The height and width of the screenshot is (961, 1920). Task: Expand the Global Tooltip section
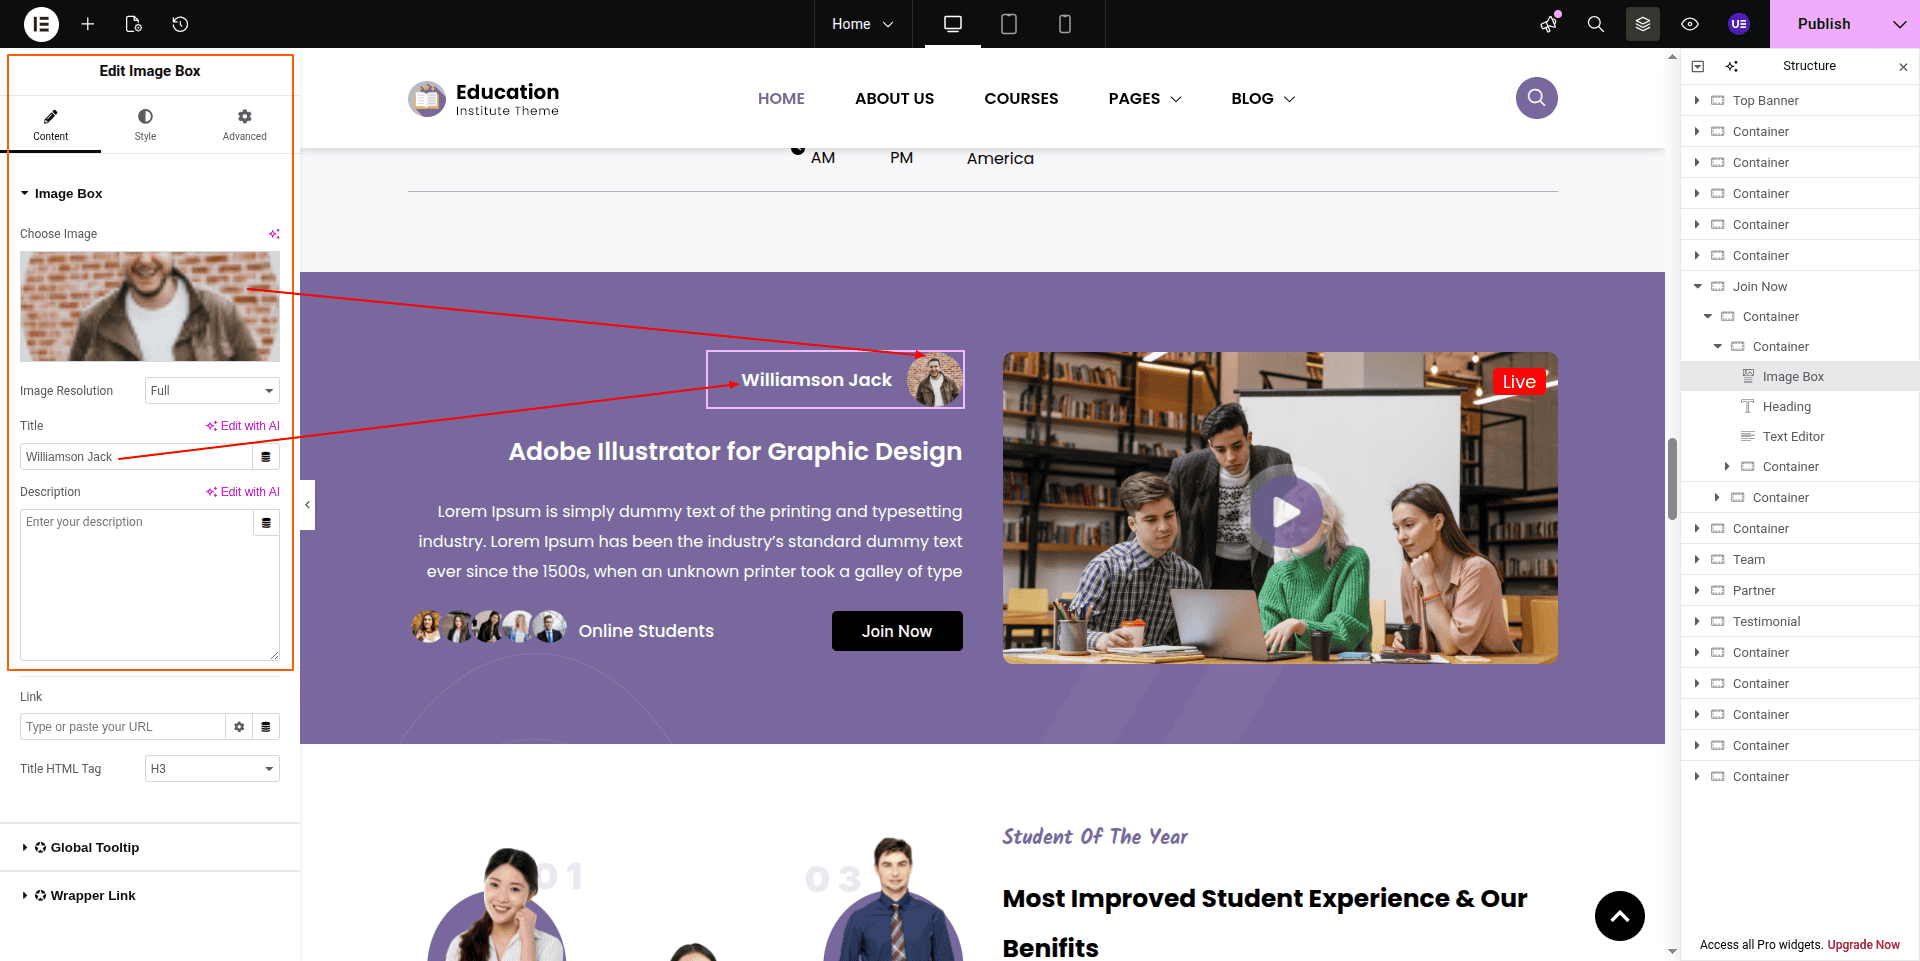click(x=95, y=848)
